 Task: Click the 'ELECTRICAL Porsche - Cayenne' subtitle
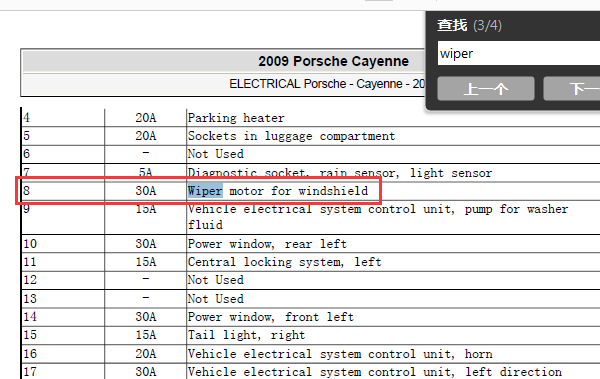pos(327,84)
